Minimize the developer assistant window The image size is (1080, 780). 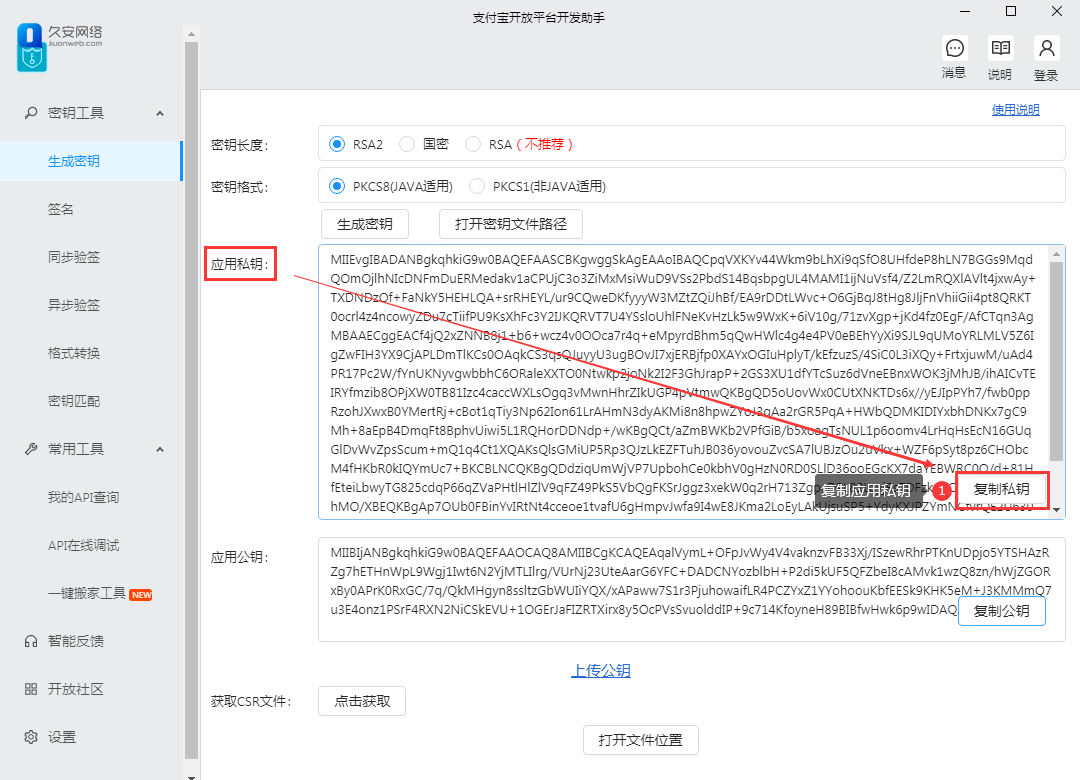click(x=965, y=12)
